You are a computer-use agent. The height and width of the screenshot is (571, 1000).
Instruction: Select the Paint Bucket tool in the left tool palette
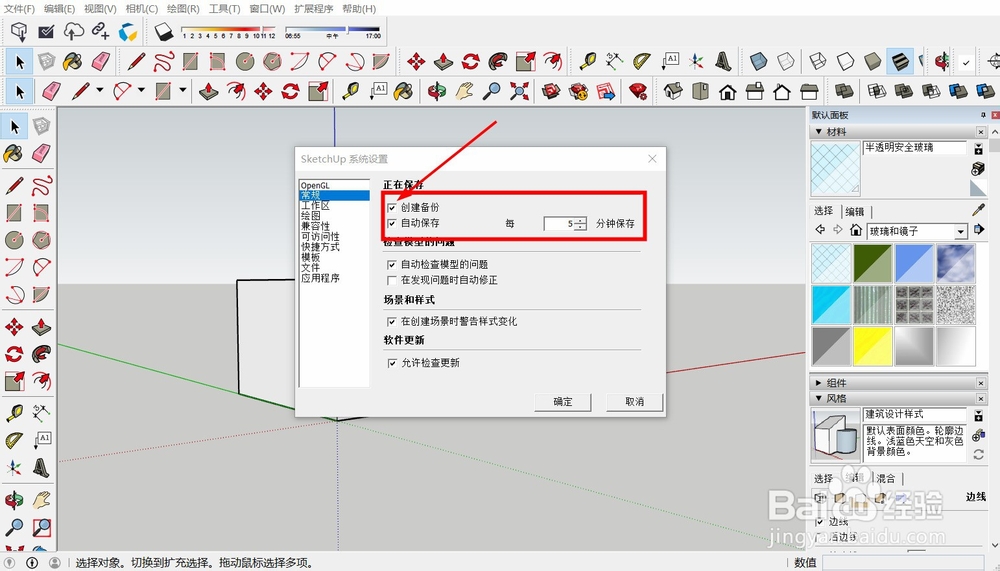[14, 153]
